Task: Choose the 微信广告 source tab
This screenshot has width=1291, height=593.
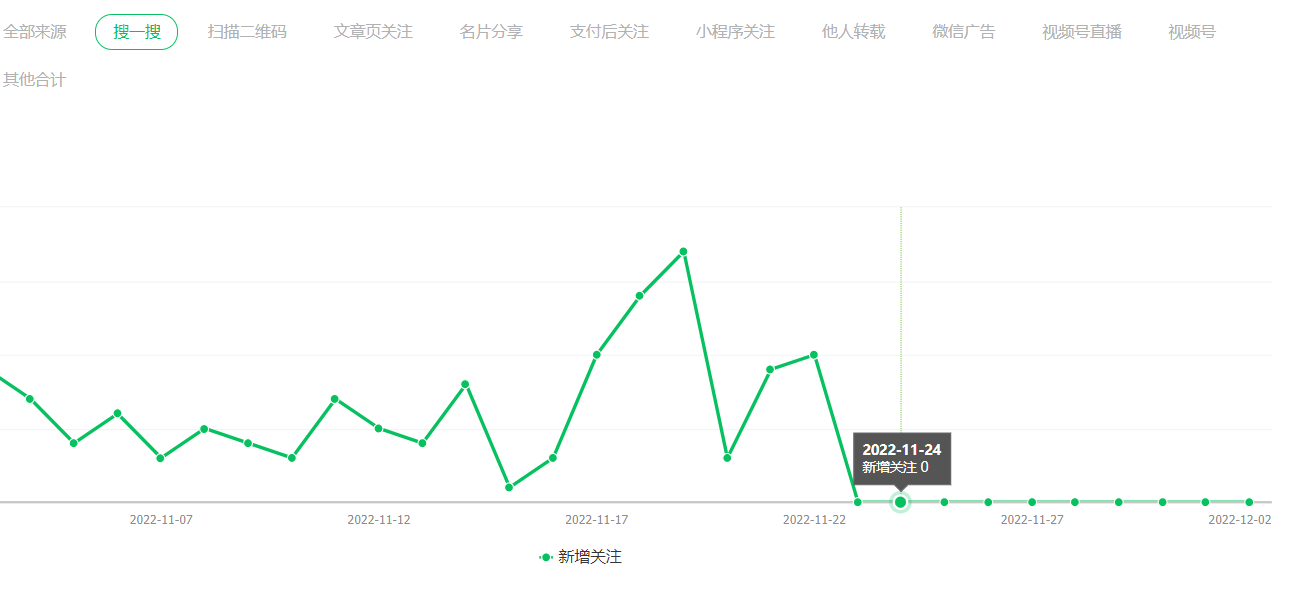Action: (963, 32)
